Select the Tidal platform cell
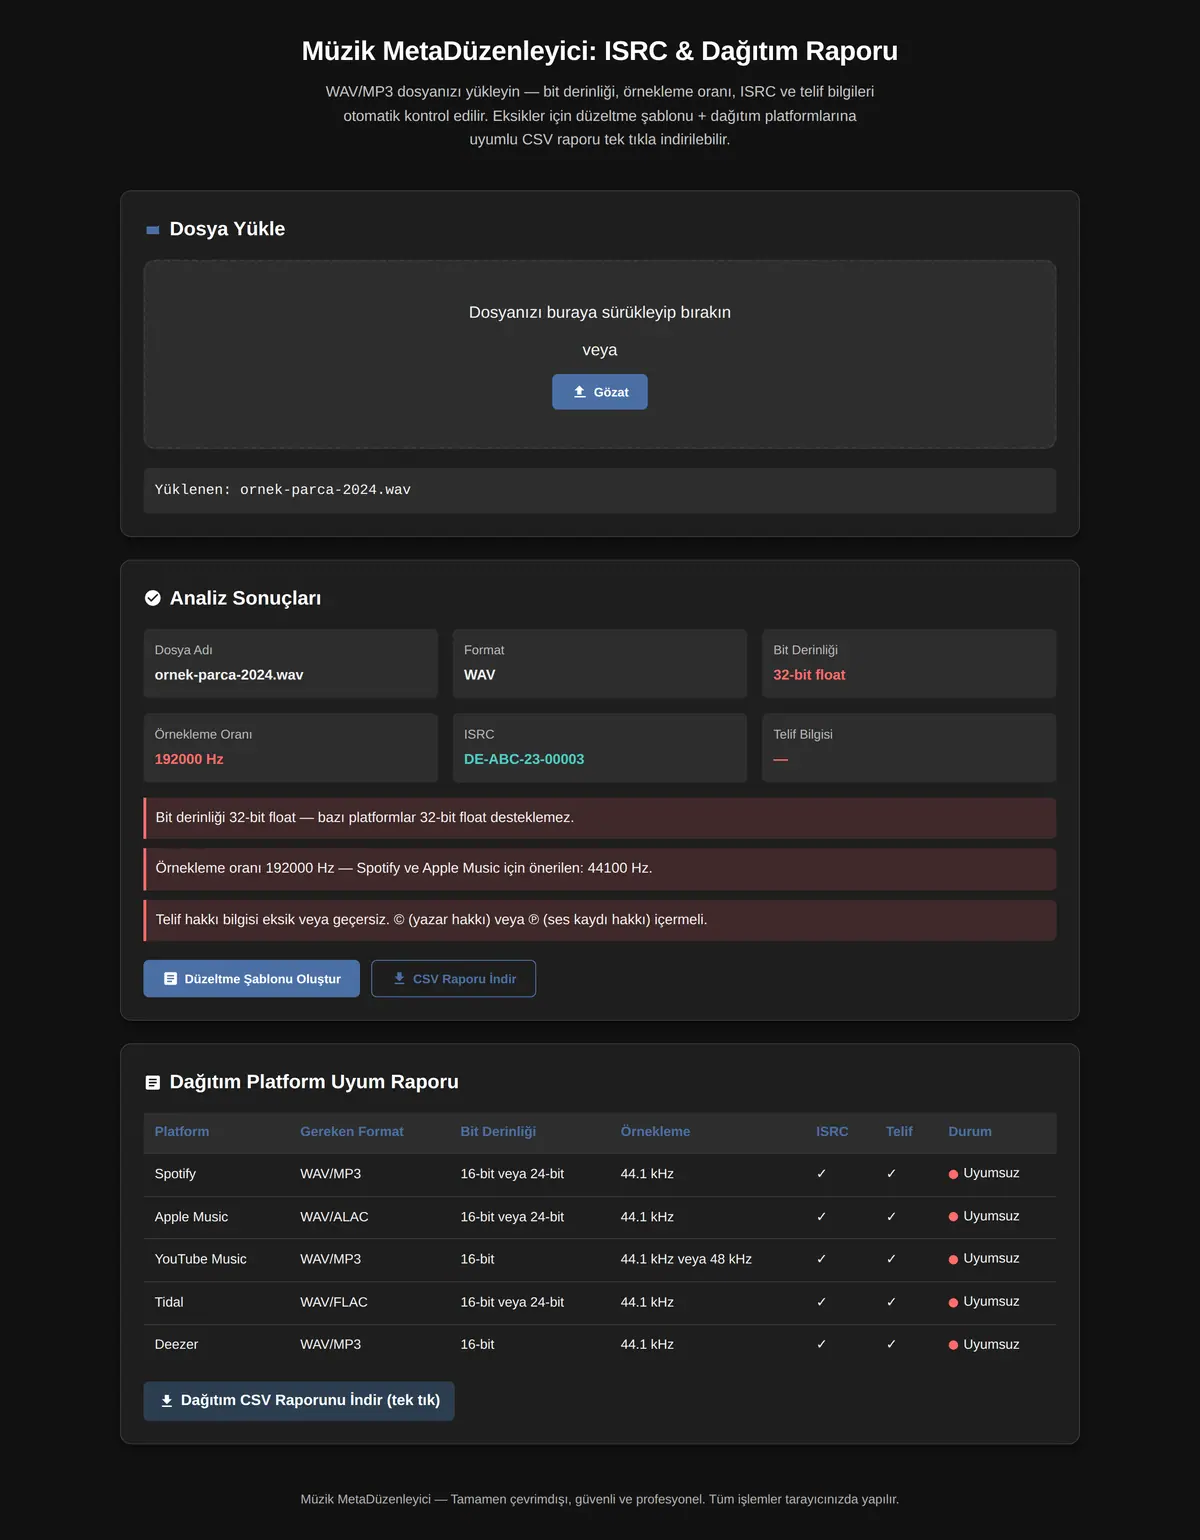 click(169, 1302)
